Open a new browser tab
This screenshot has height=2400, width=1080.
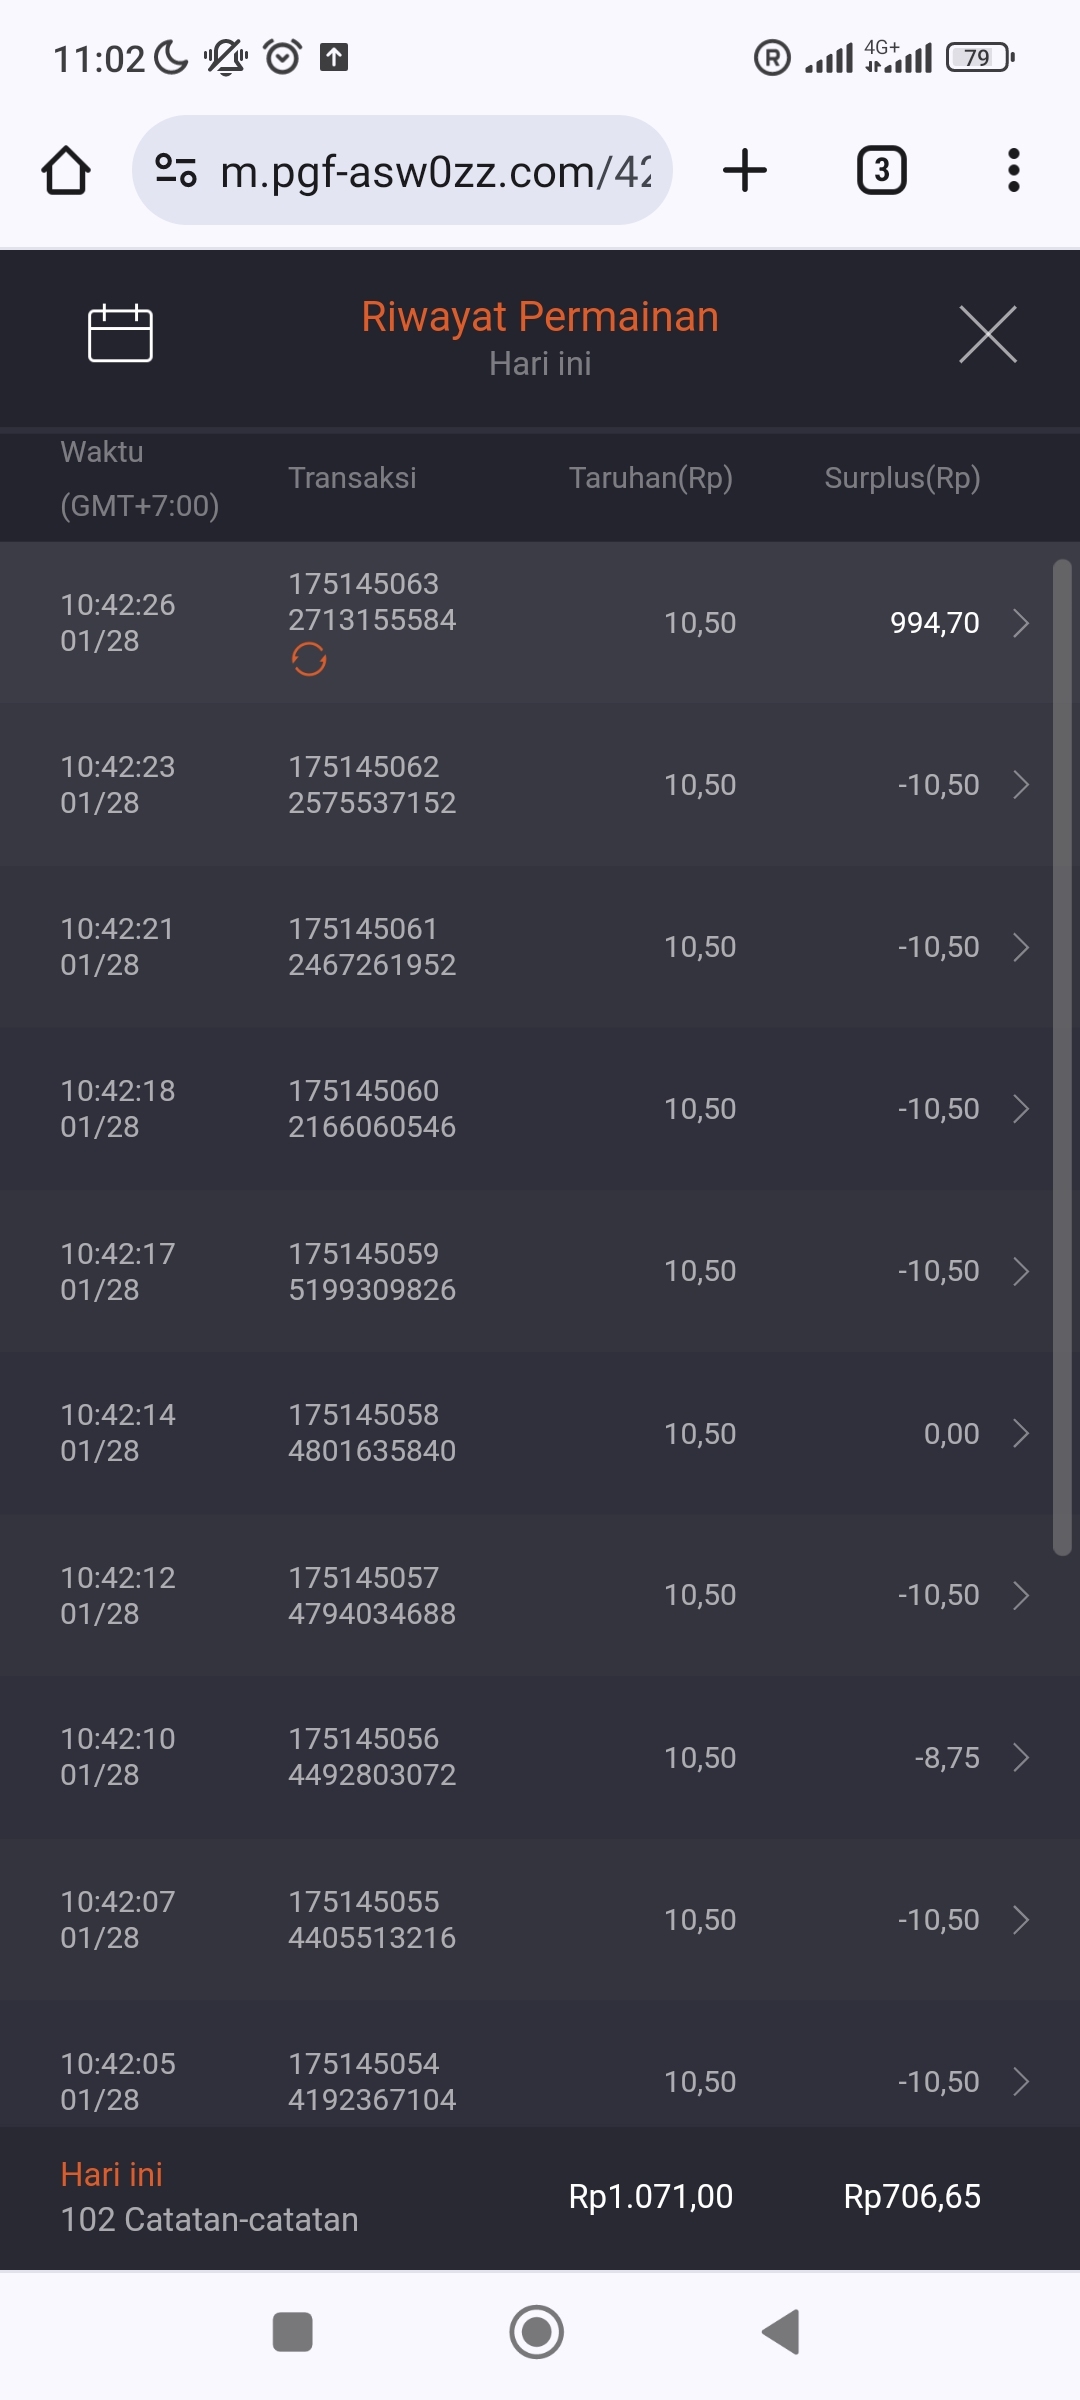[x=745, y=170]
